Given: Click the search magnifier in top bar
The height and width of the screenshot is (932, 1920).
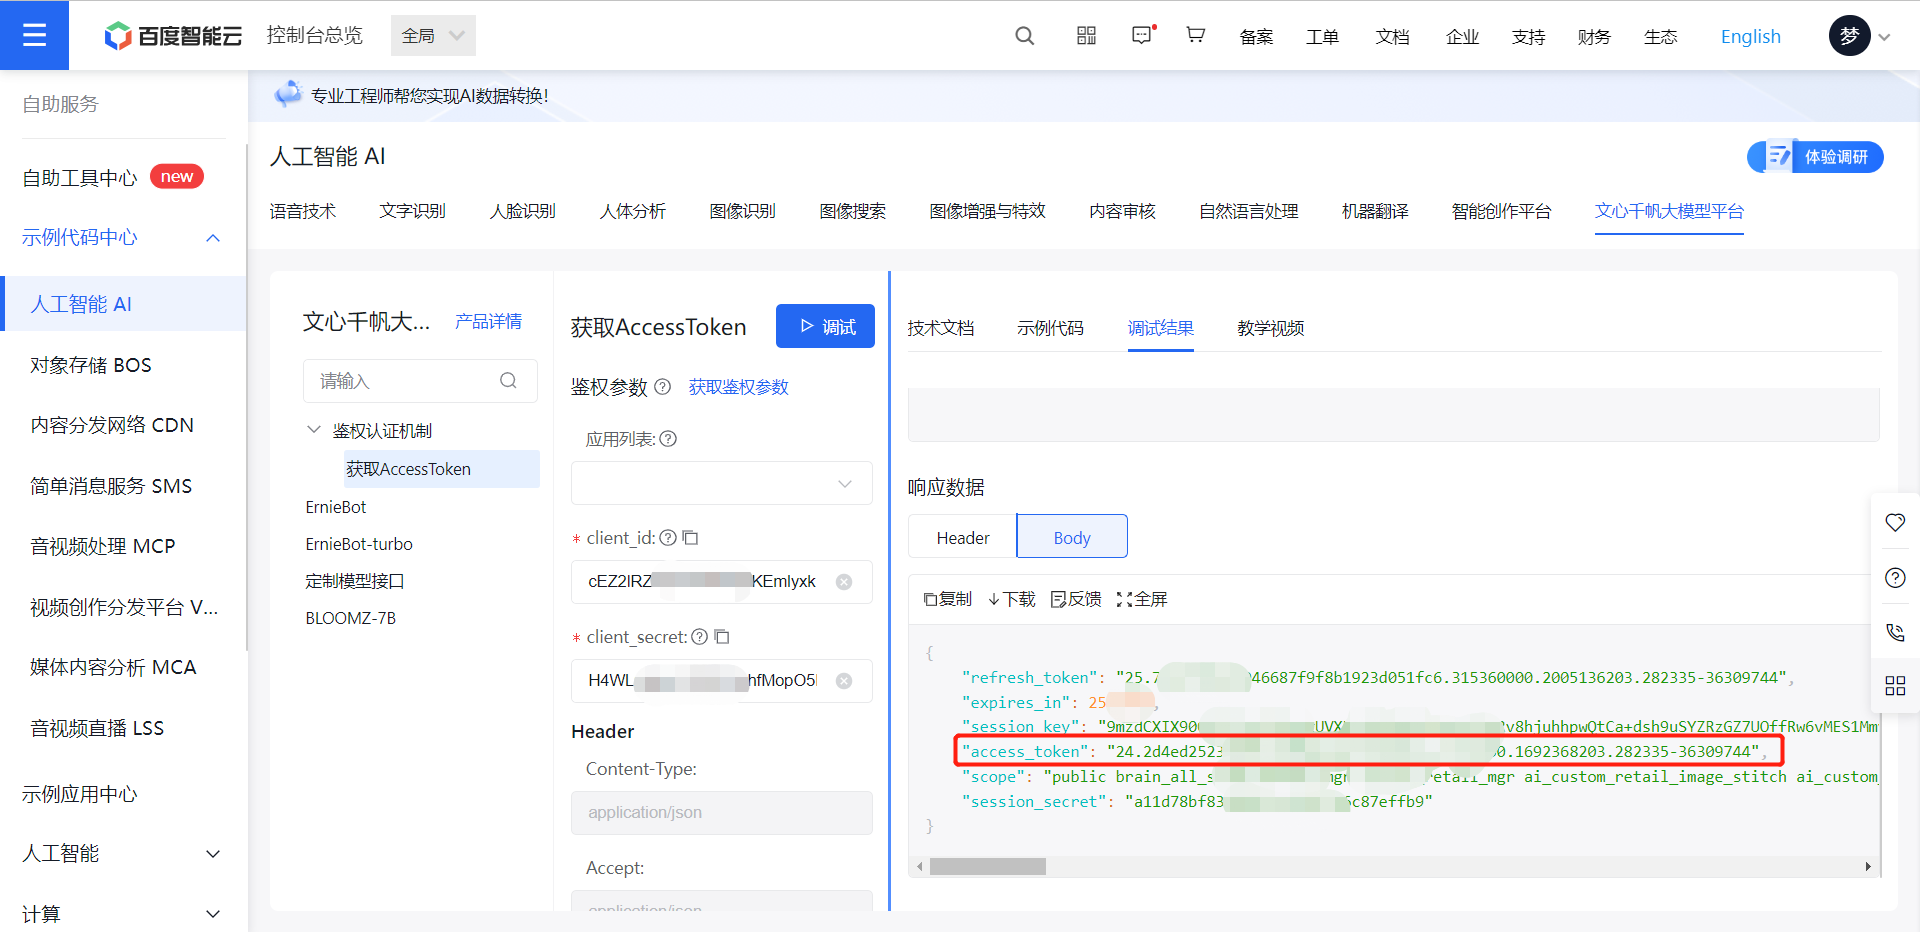Looking at the screenshot, I should tap(1024, 36).
